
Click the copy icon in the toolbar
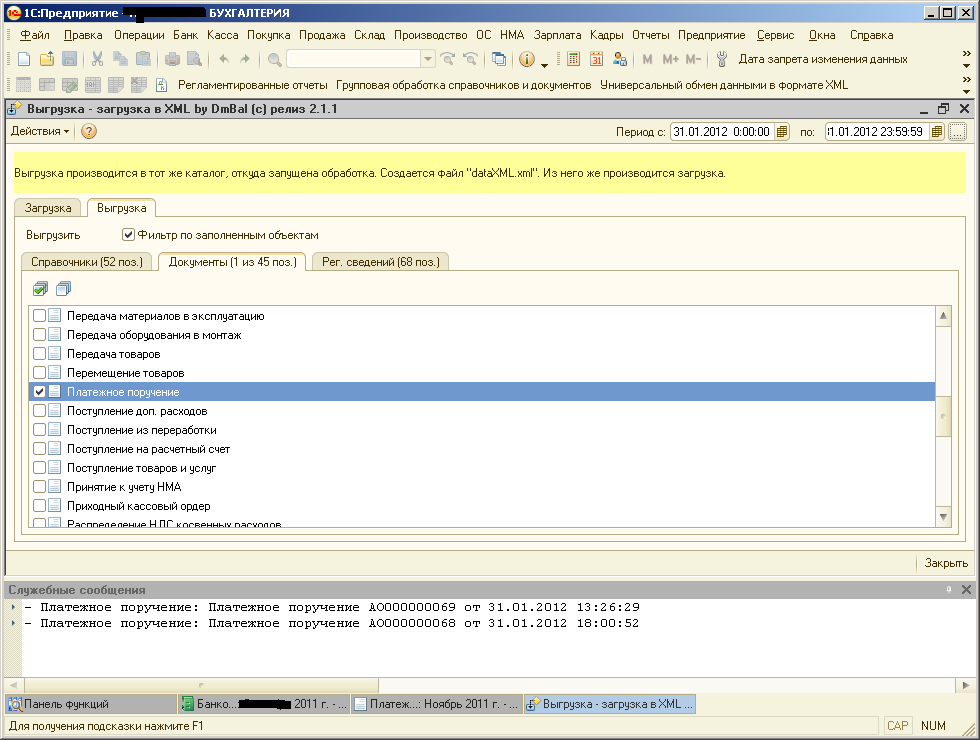pyautogui.click(x=120, y=59)
